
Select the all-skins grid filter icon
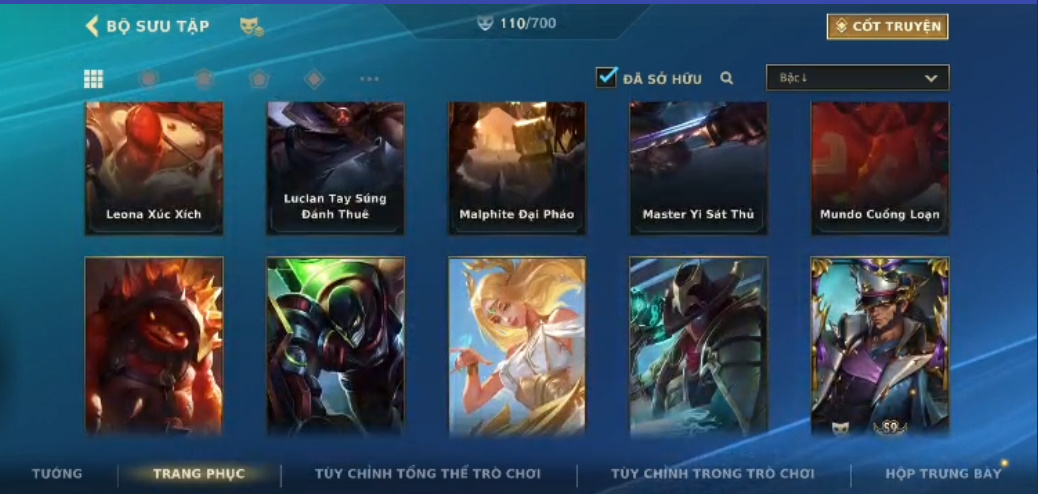tap(93, 79)
